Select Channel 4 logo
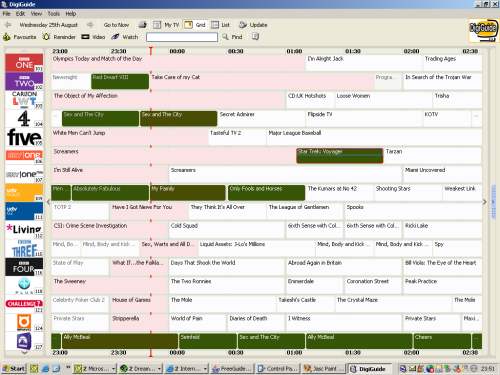 (24, 118)
